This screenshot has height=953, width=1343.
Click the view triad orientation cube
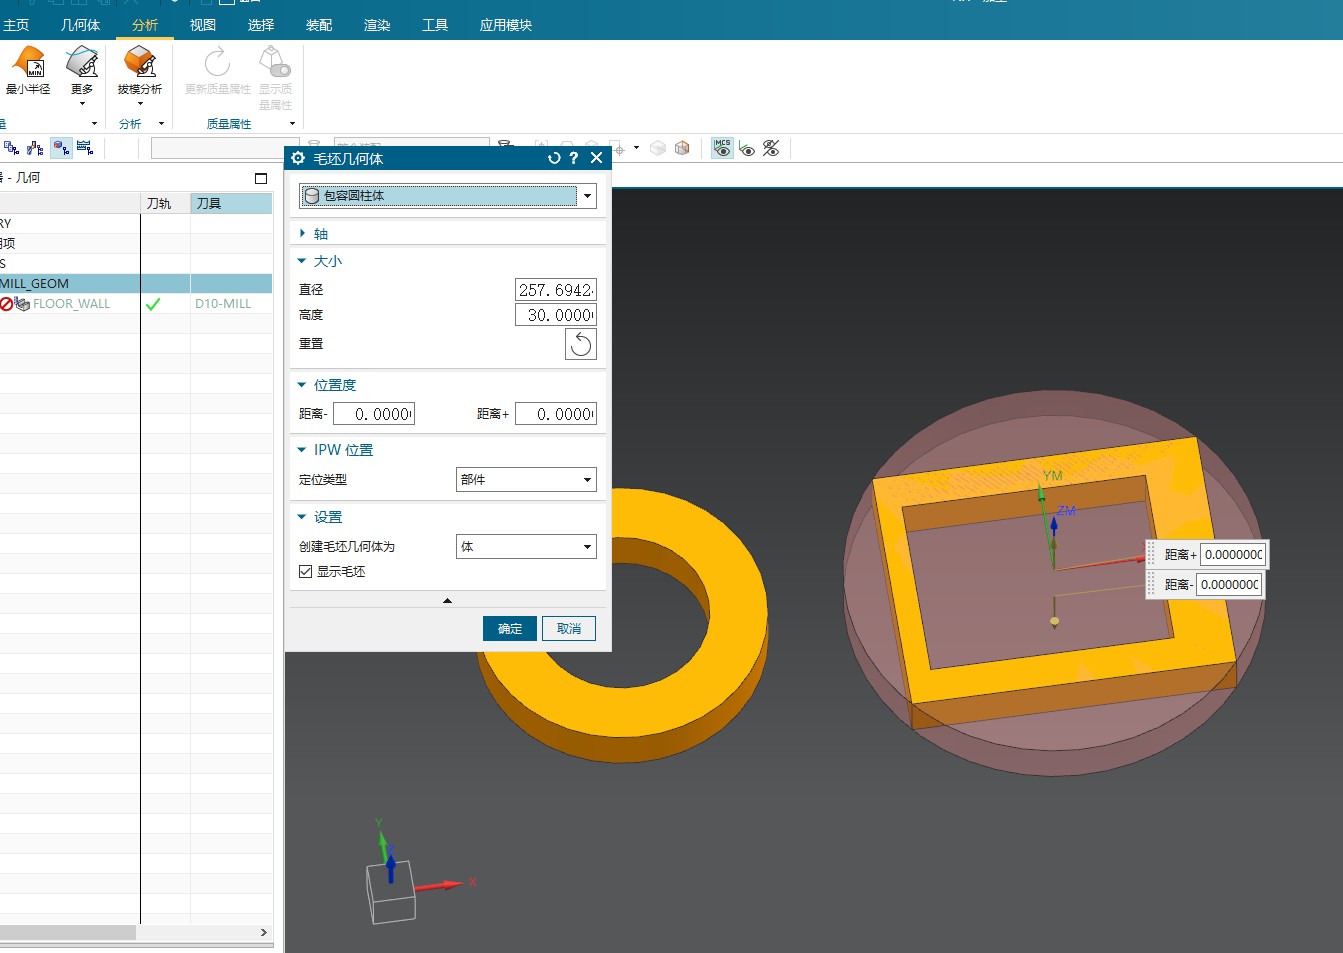[392, 892]
